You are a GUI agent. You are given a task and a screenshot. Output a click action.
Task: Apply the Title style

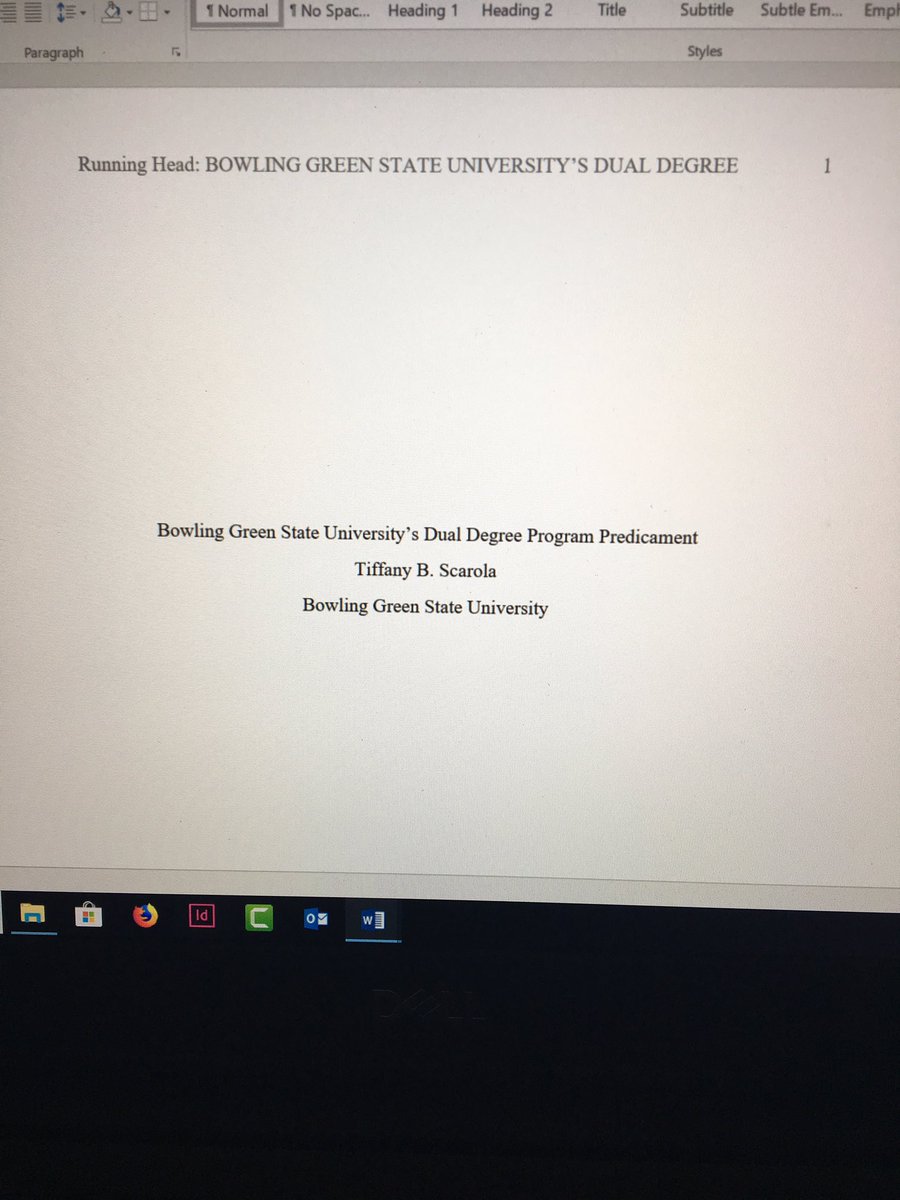click(611, 10)
